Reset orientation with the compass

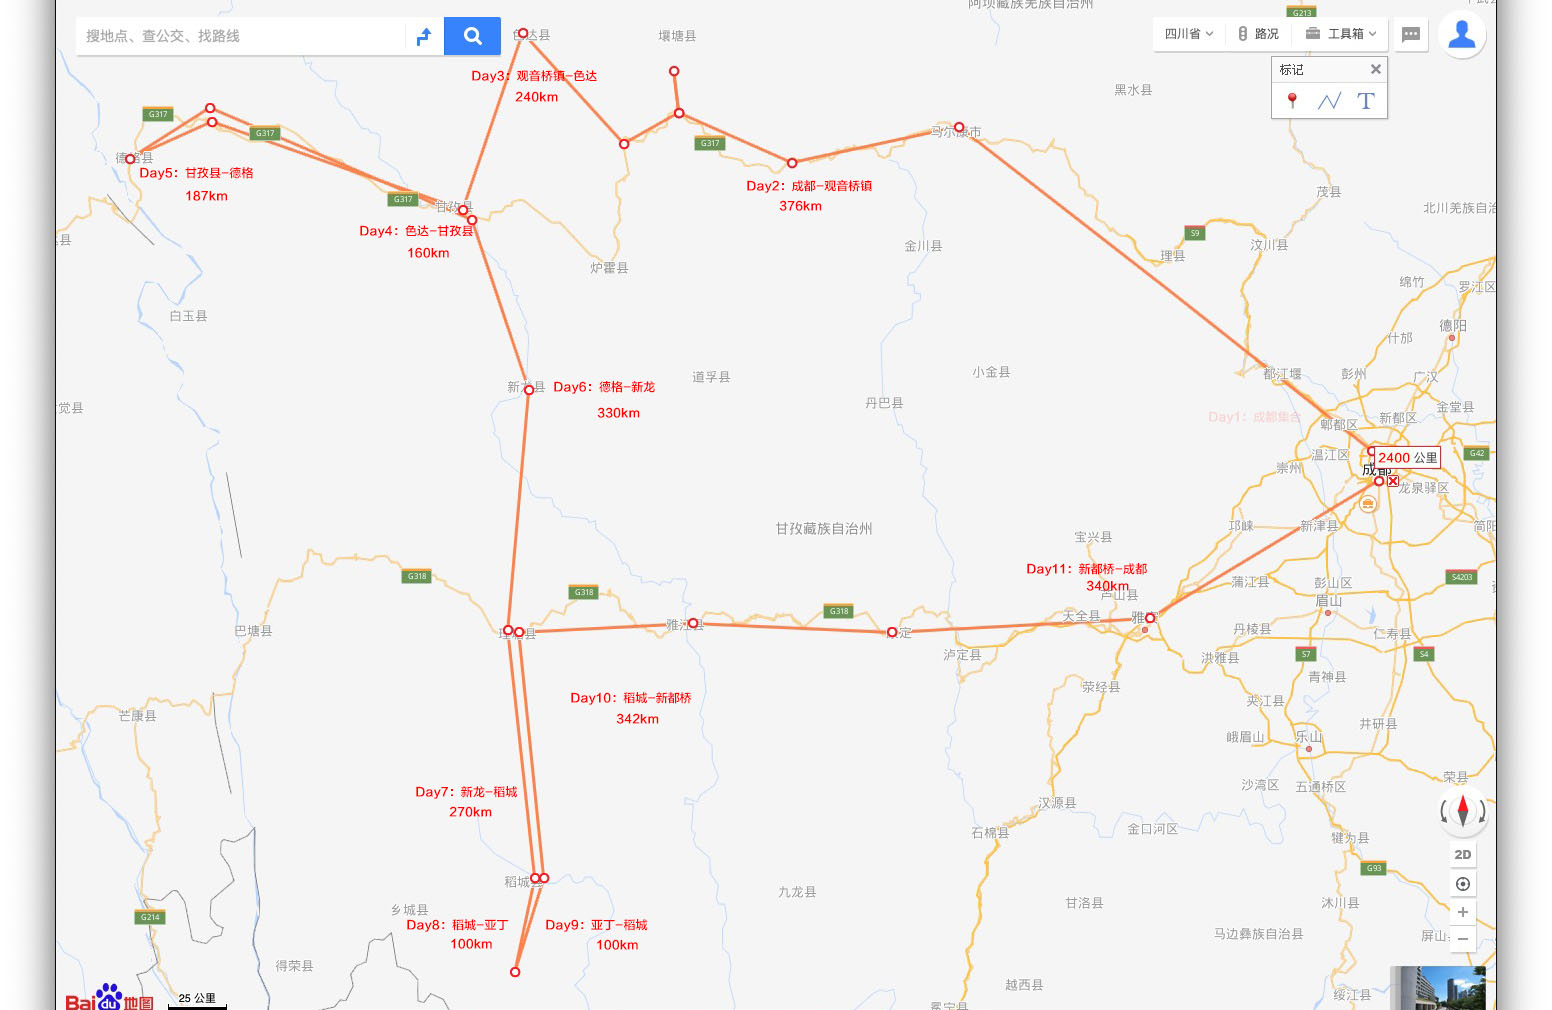1463,810
